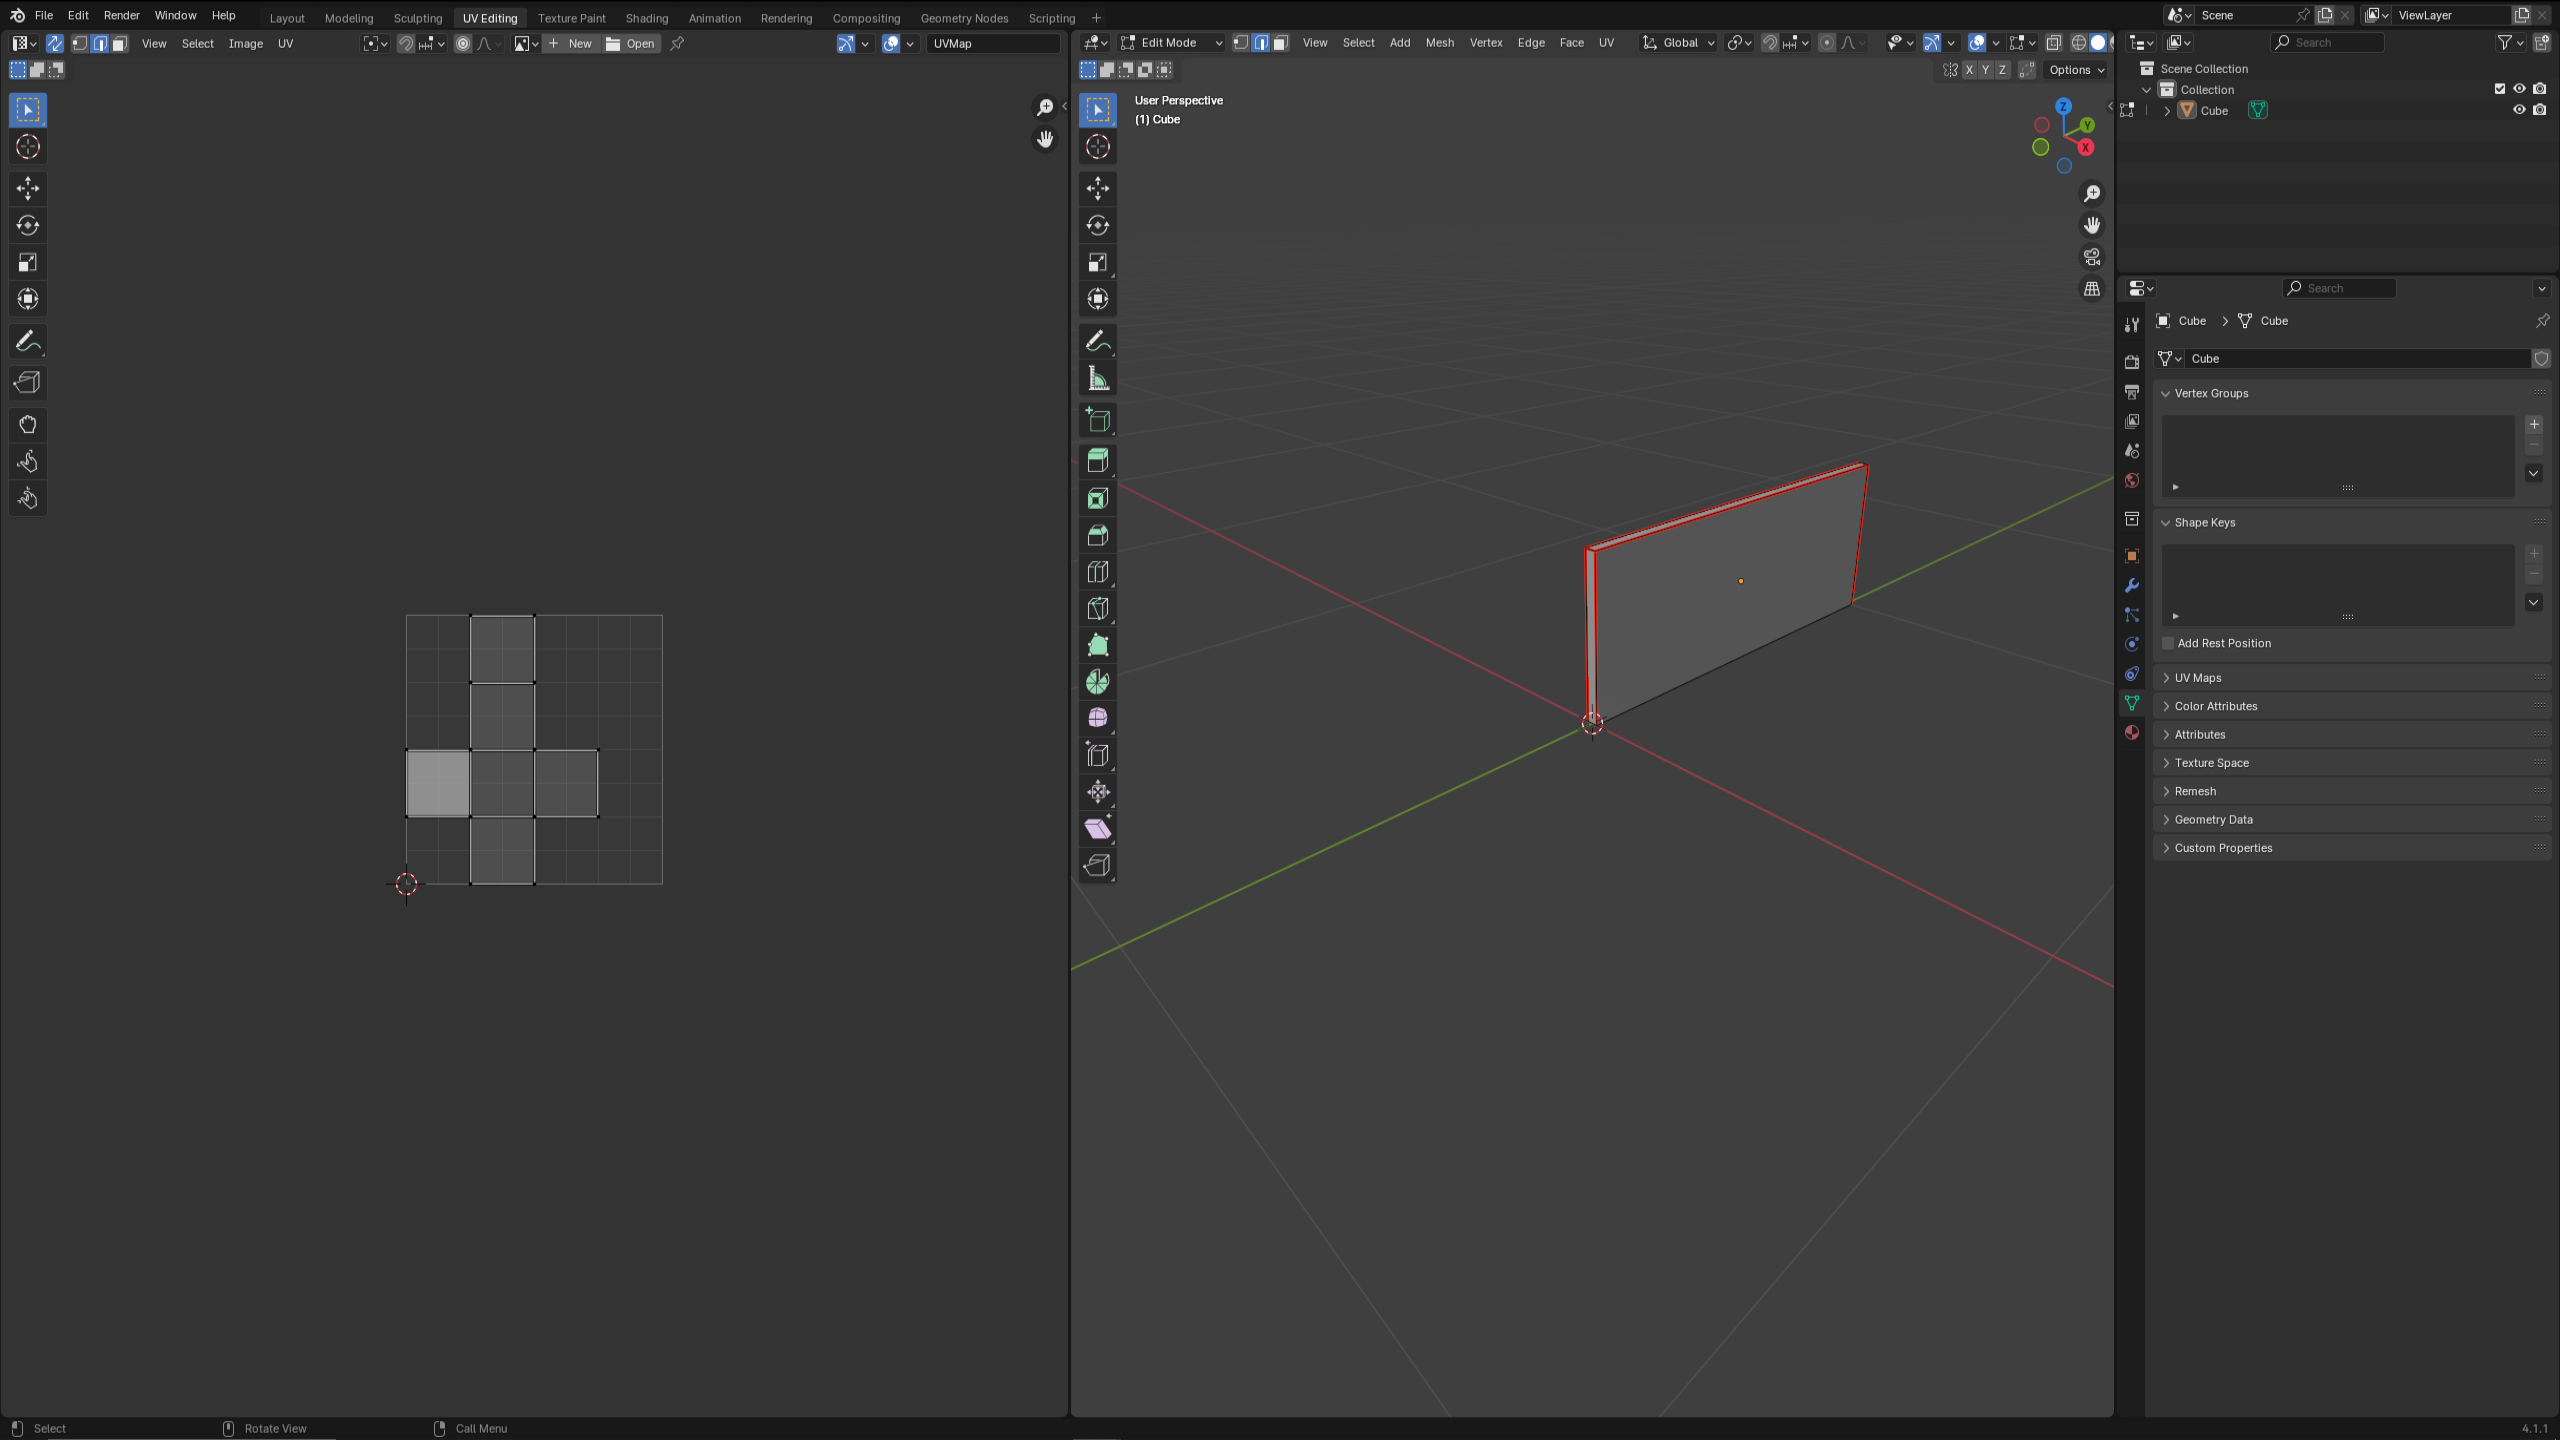Select the Grab tool in UV editor
Image resolution: width=2560 pixels, height=1440 pixels.
point(27,424)
